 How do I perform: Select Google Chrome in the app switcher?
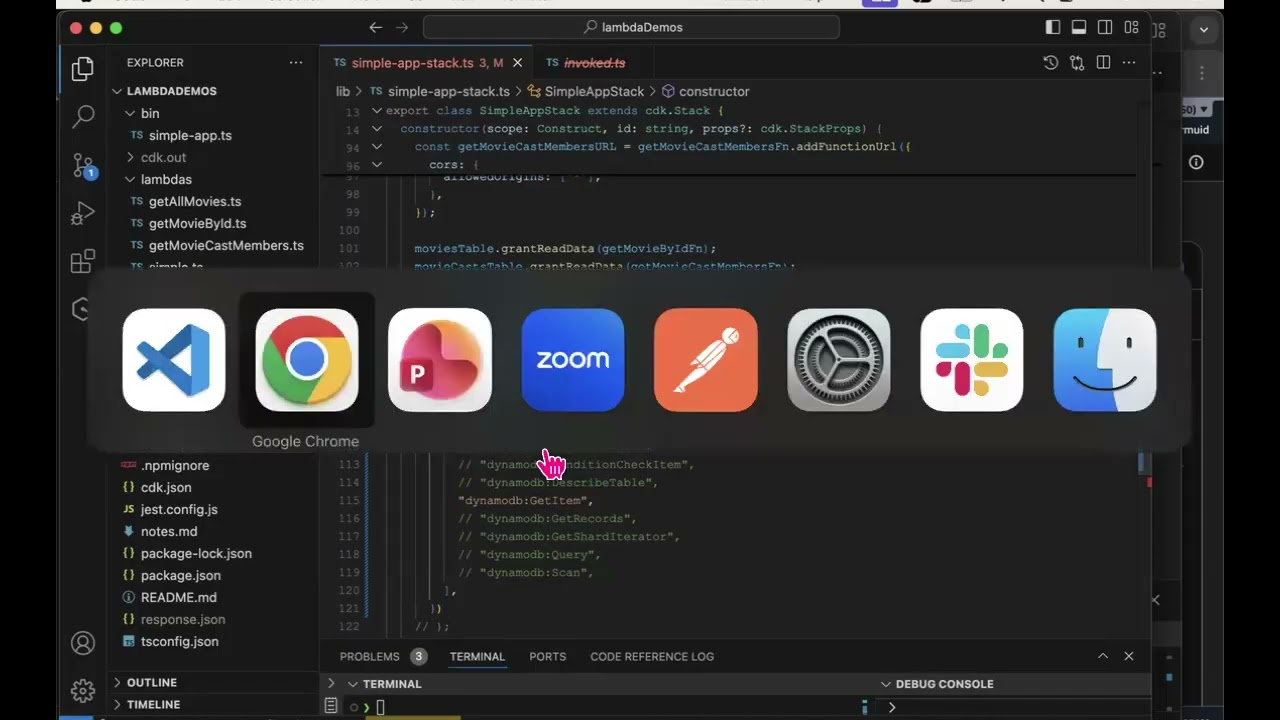point(307,360)
